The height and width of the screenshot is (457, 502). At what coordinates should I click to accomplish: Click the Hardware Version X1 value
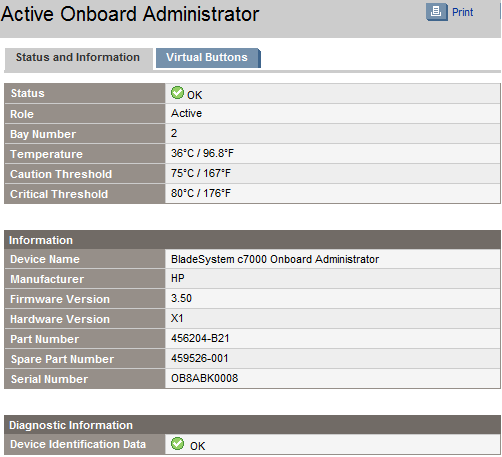[x=177, y=318]
